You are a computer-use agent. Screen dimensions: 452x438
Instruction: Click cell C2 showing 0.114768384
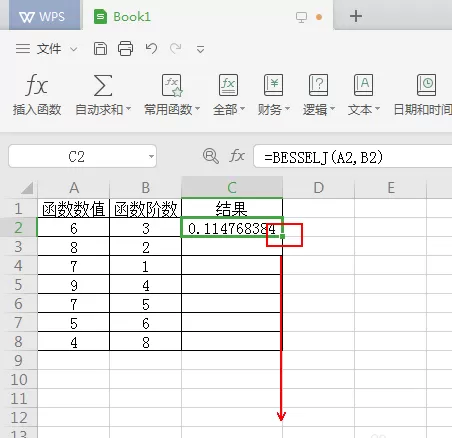click(x=232, y=228)
